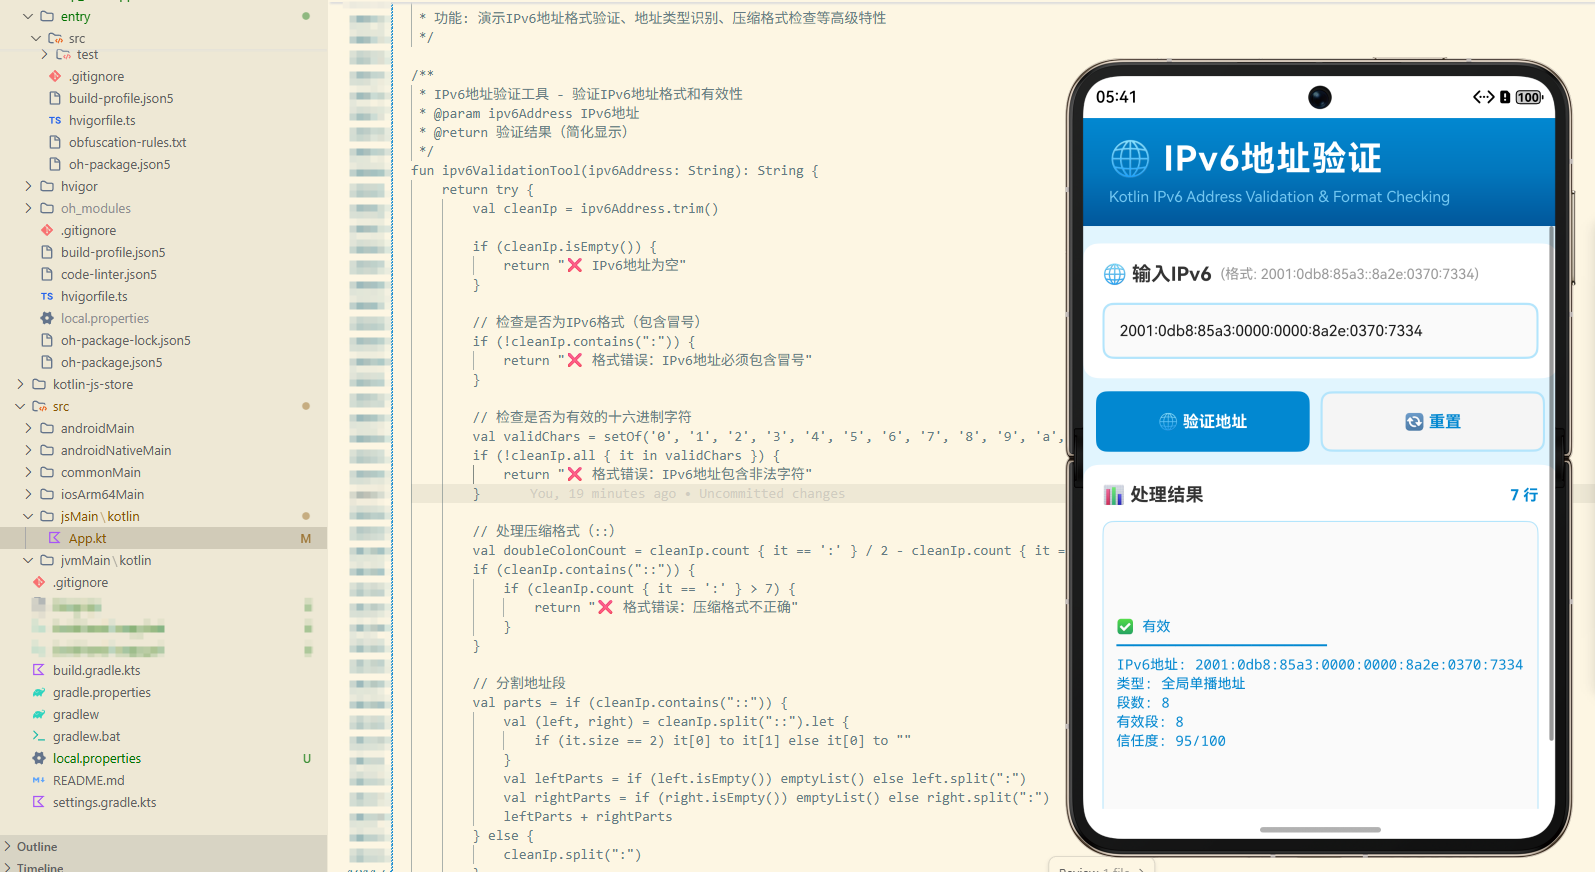Screen dimensions: 1595x872
Task: Click the git icon beside entry .gitignore
Action: coord(55,76)
